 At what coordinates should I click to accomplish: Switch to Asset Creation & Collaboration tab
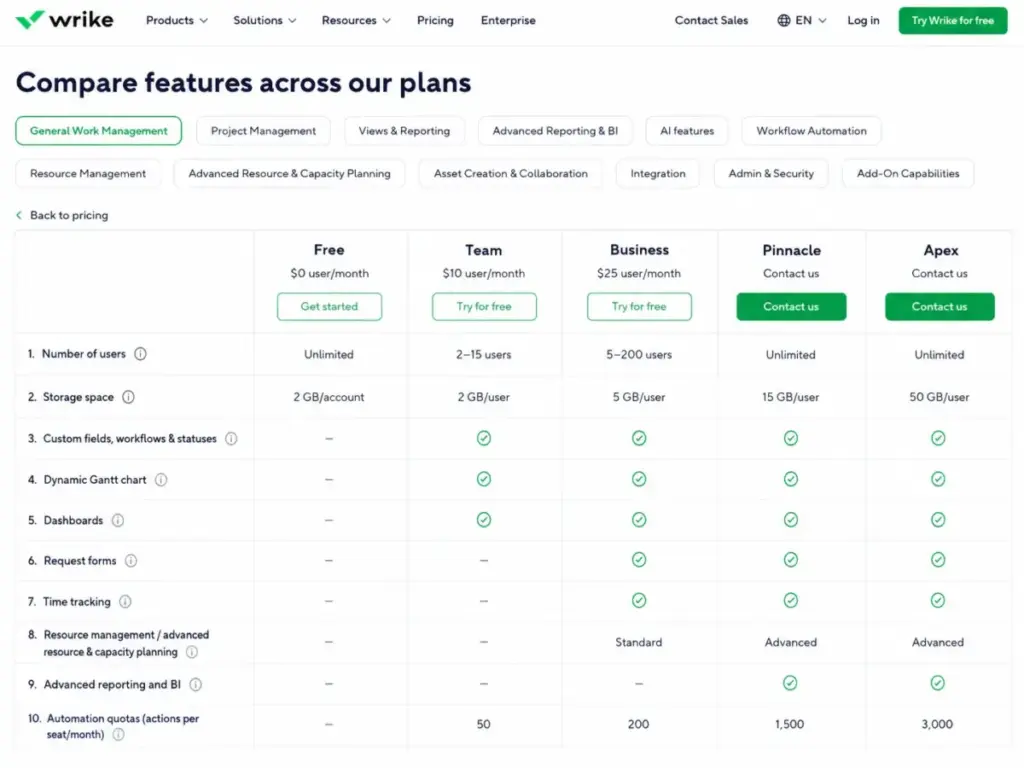point(511,173)
